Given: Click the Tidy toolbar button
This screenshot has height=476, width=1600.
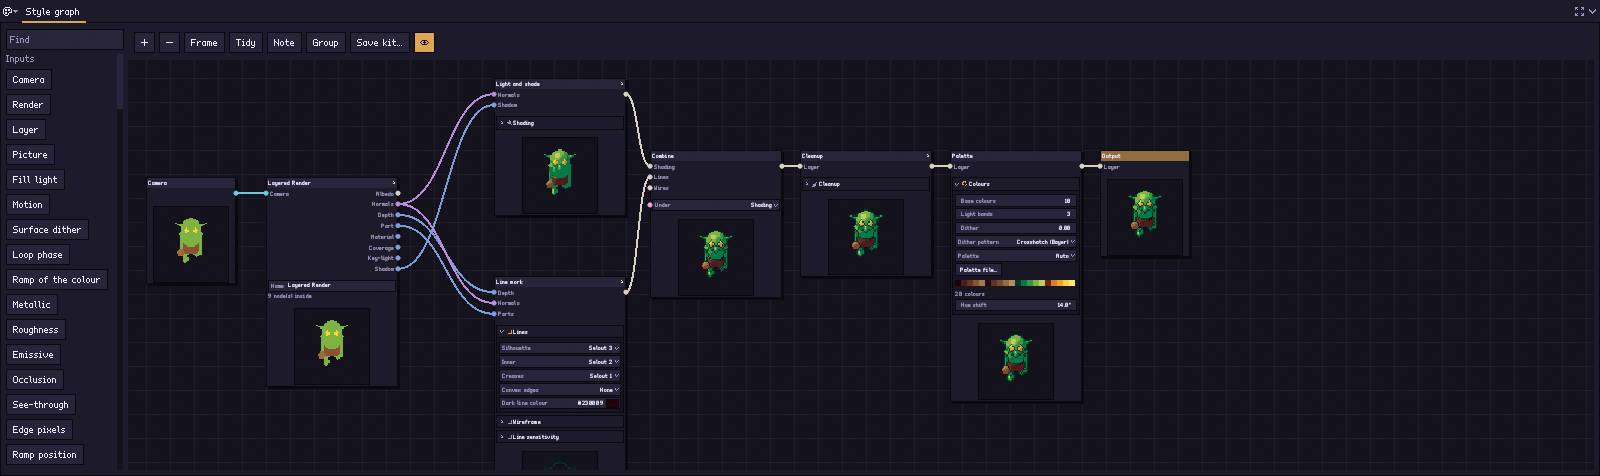Looking at the screenshot, I should [245, 42].
